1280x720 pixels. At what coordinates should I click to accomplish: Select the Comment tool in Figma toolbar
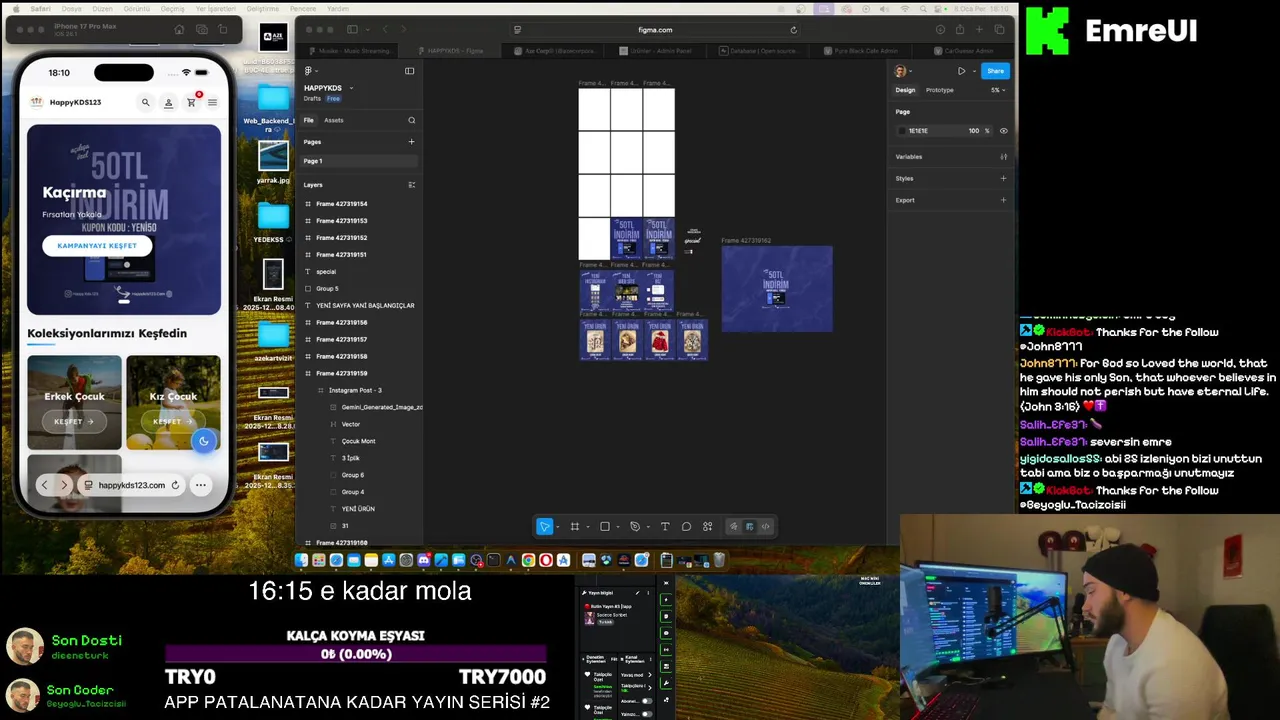tap(686, 527)
